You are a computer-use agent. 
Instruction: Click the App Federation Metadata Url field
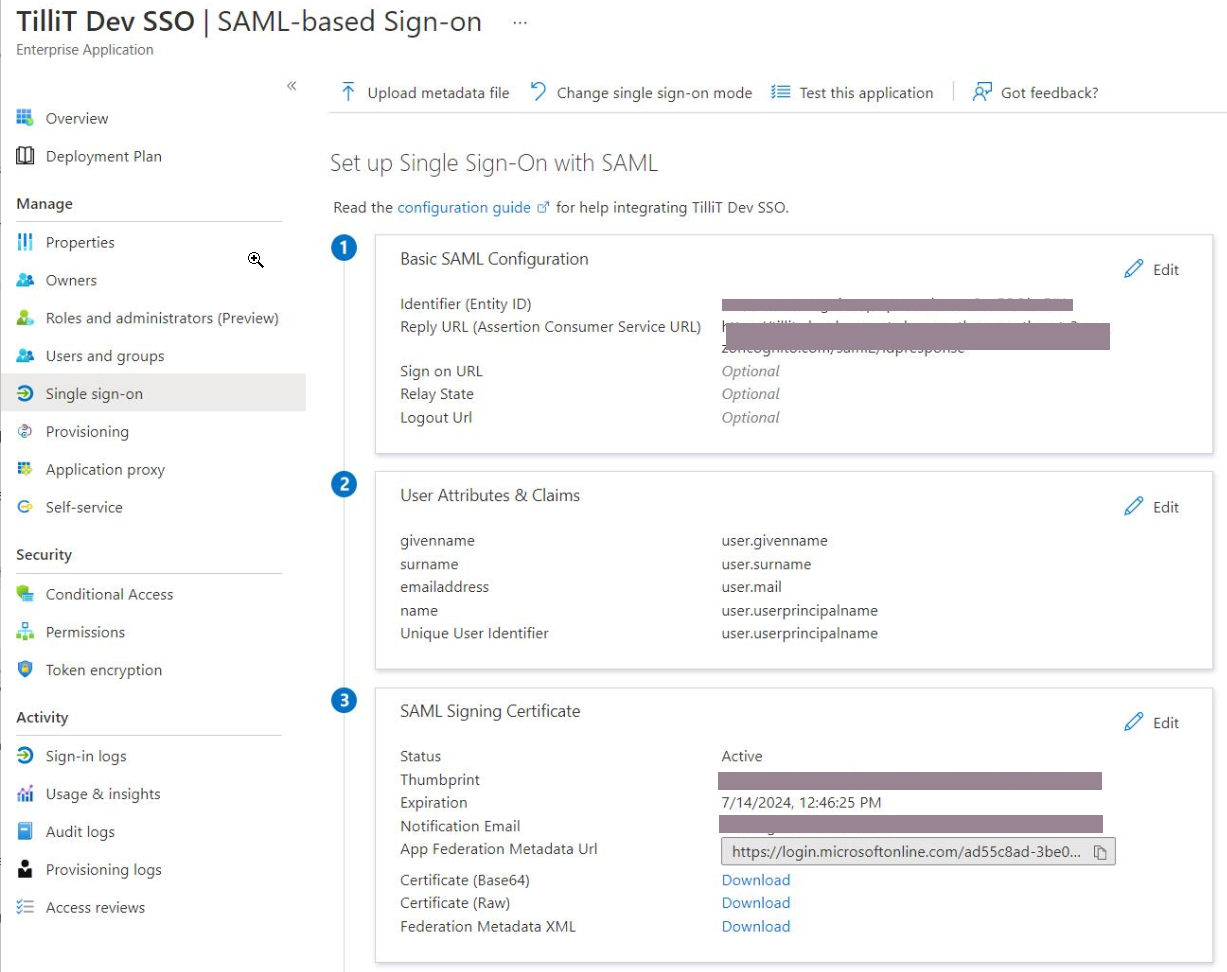905,852
